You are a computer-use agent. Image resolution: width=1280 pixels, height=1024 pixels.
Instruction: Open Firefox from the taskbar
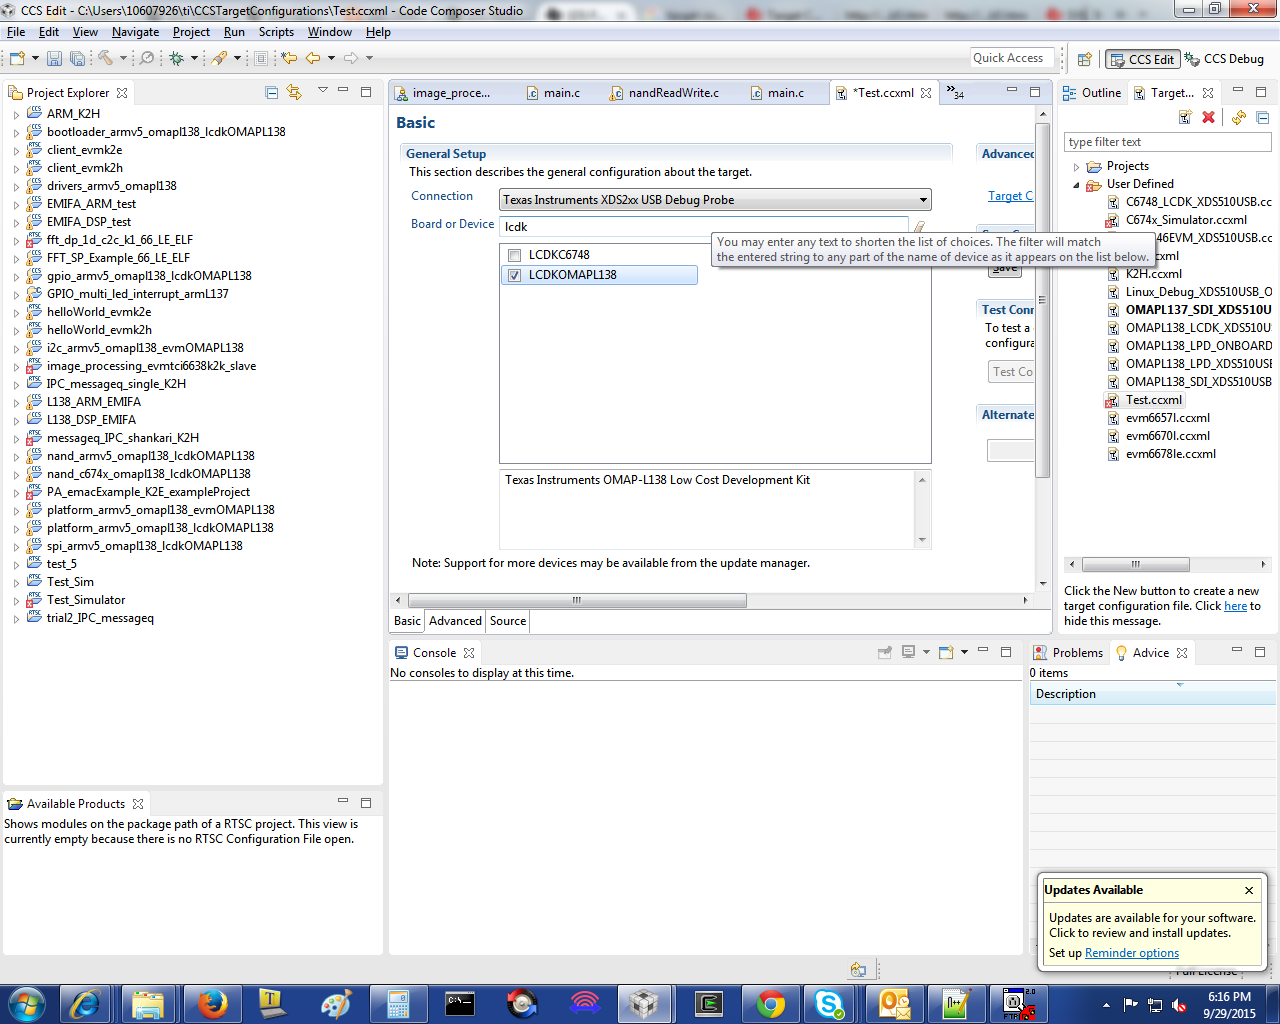[x=211, y=1003]
